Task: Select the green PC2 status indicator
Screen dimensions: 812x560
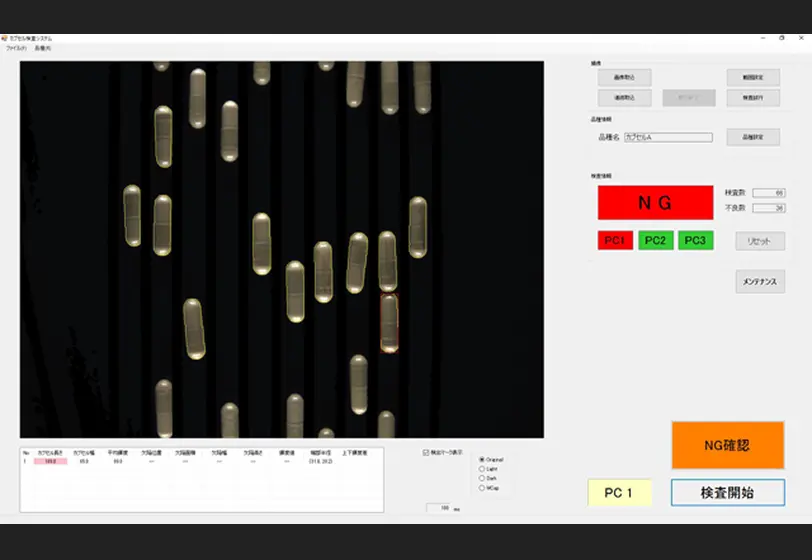Action: [655, 241]
